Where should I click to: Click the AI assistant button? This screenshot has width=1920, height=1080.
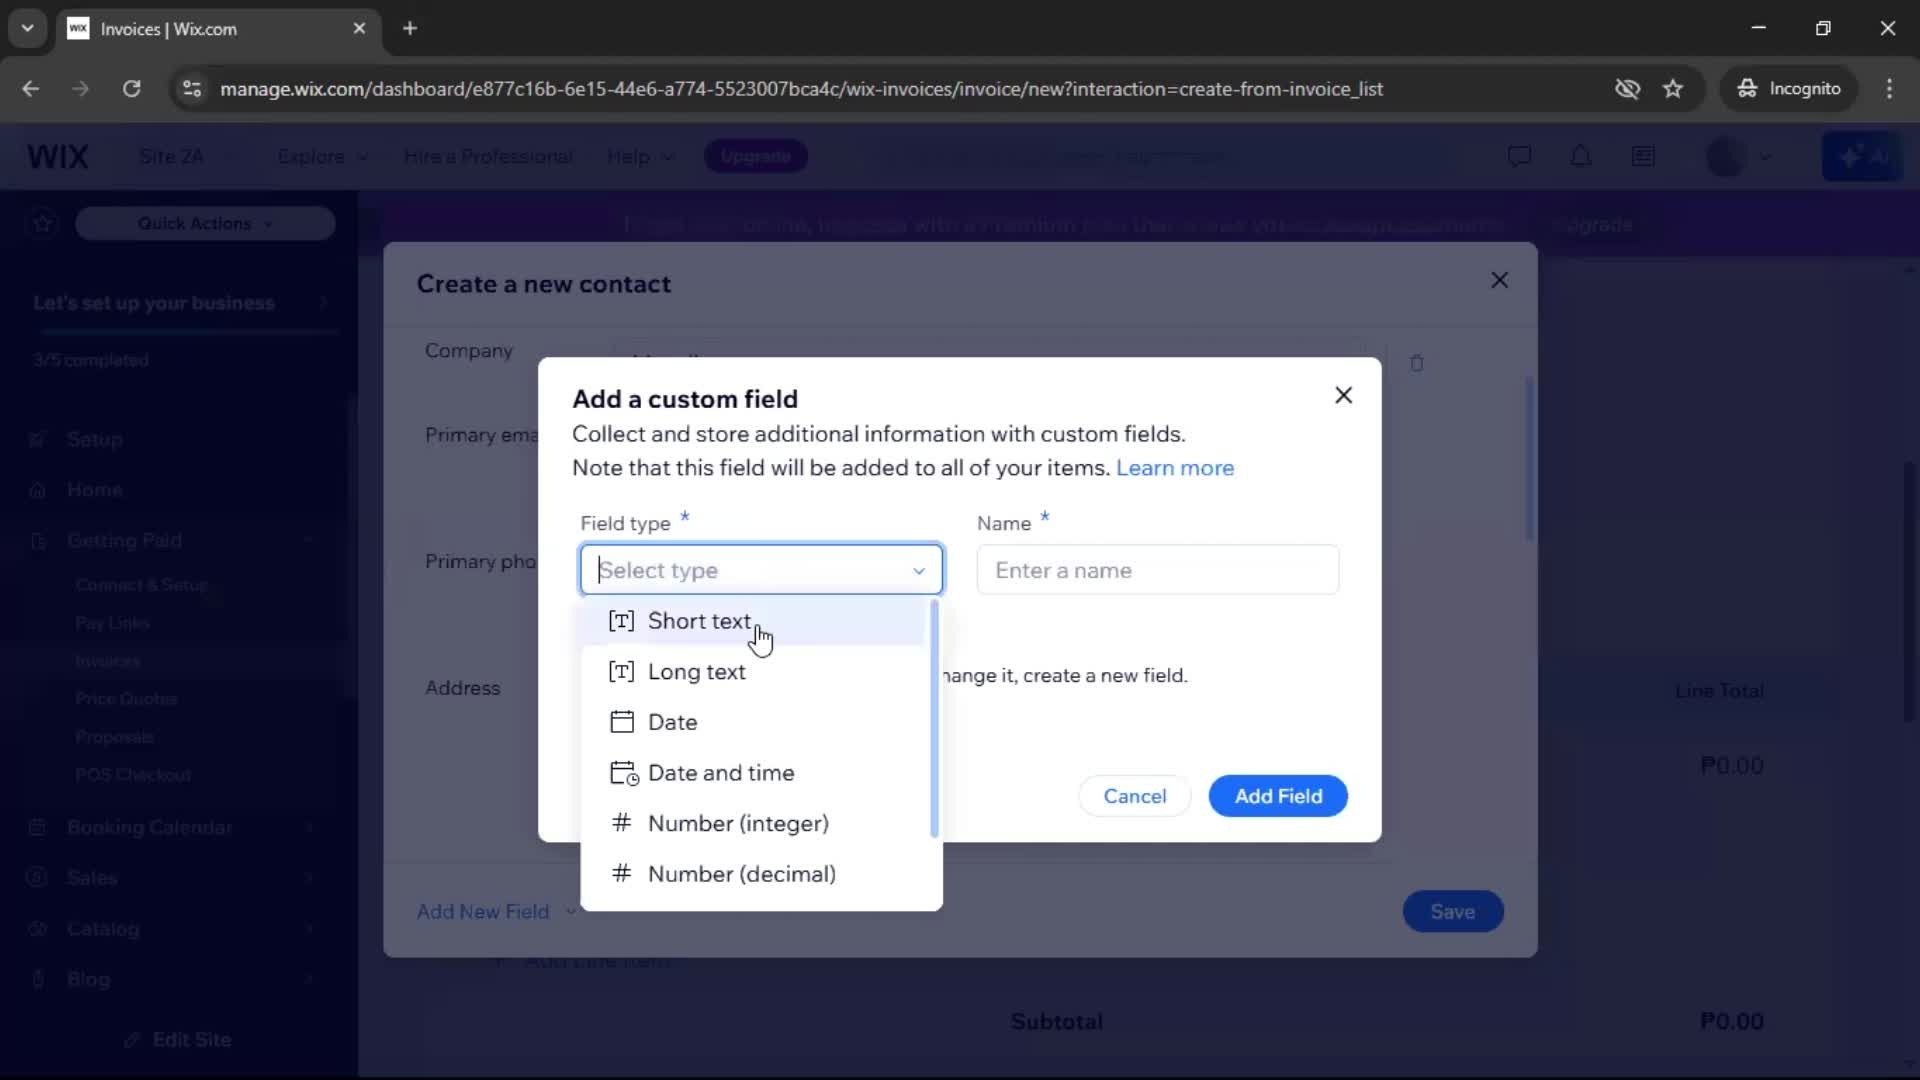[1861, 156]
